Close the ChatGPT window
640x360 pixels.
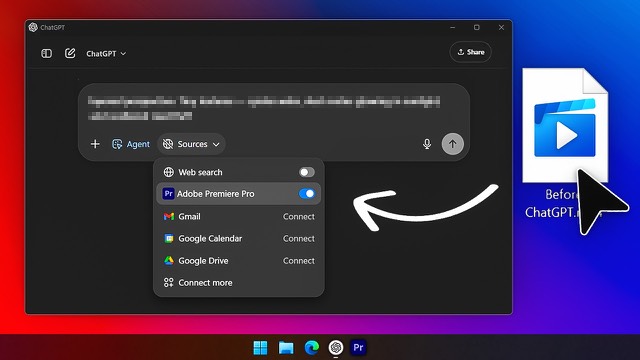point(501,27)
